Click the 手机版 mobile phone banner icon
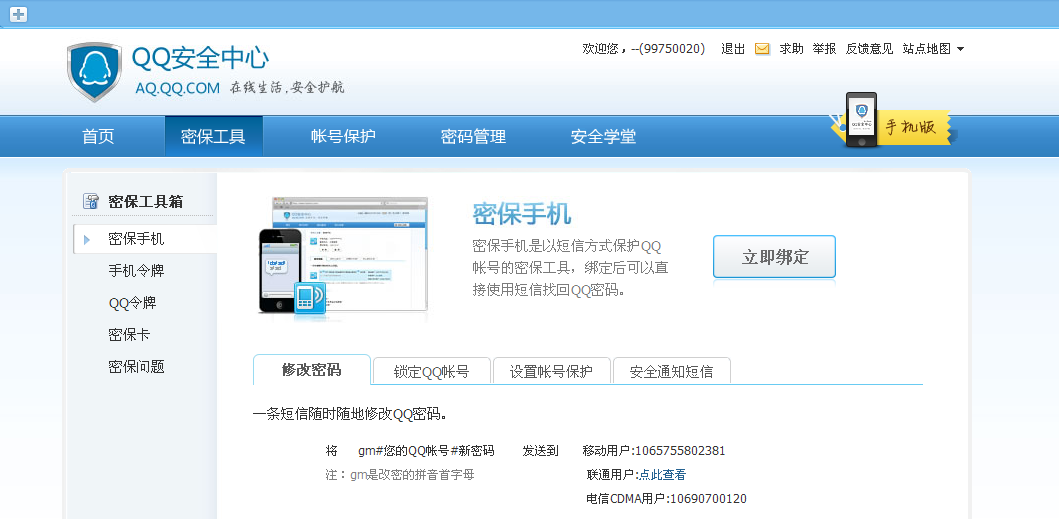 coord(890,122)
